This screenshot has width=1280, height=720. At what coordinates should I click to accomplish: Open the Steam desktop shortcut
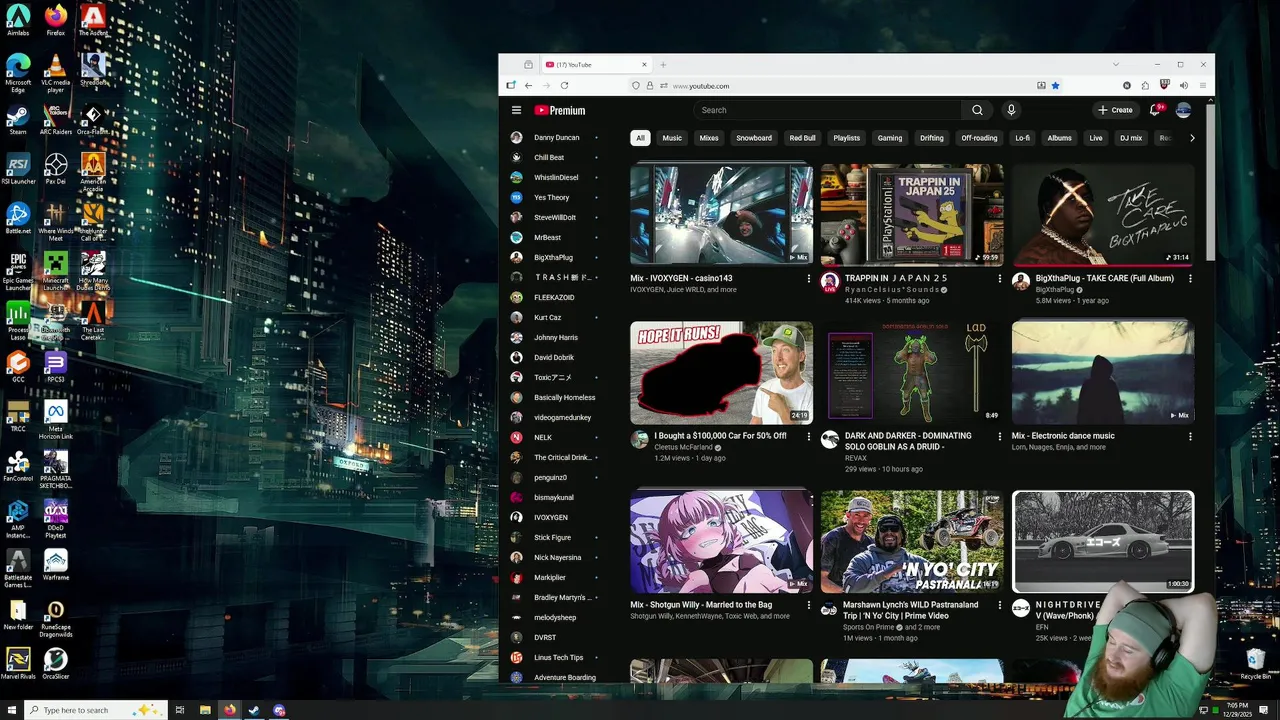(18, 120)
